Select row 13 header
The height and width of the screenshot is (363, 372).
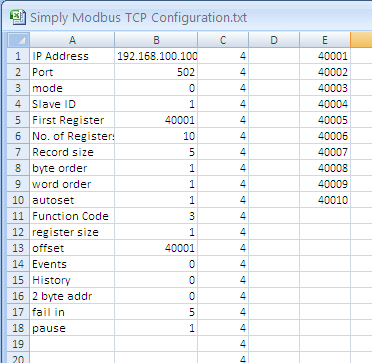click(x=18, y=248)
